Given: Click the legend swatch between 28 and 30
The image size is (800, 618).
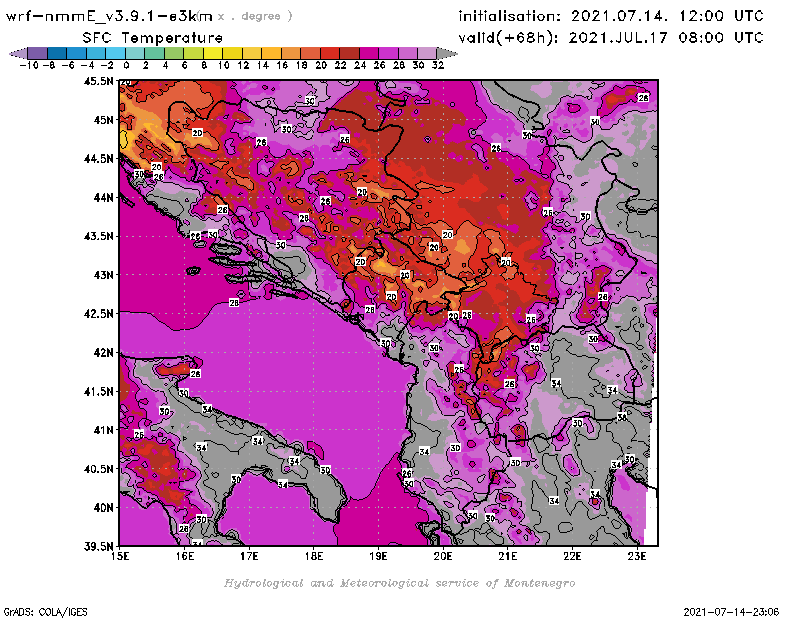Looking at the screenshot, I should click(408, 53).
